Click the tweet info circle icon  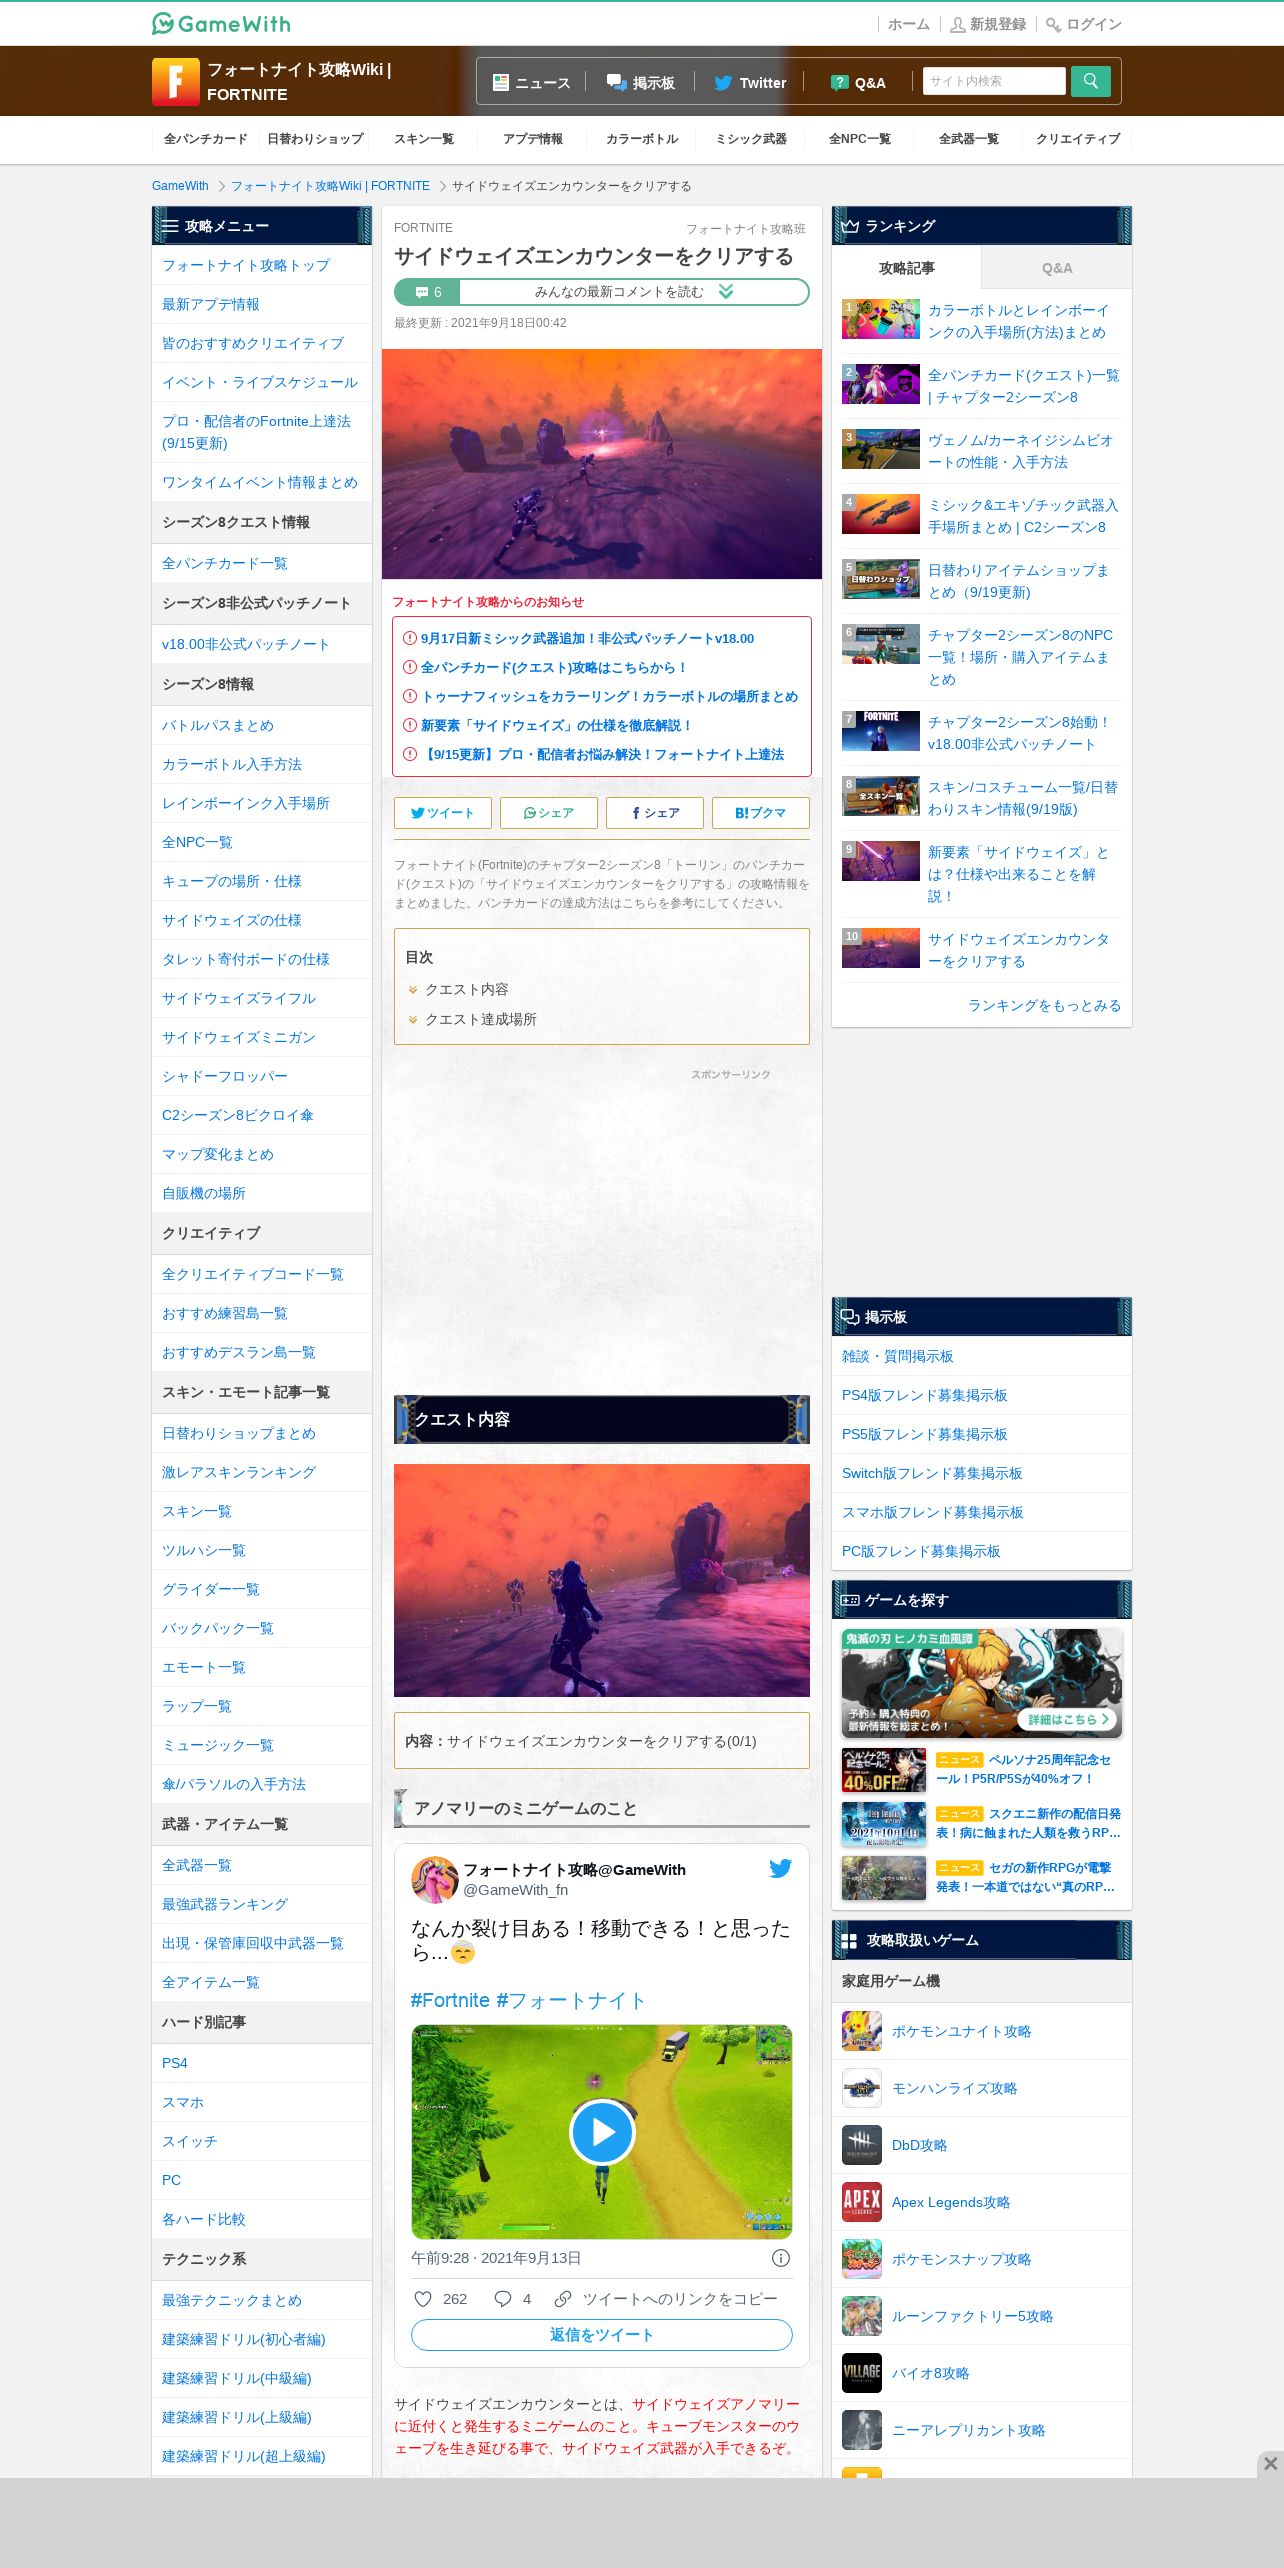pyautogui.click(x=781, y=2258)
